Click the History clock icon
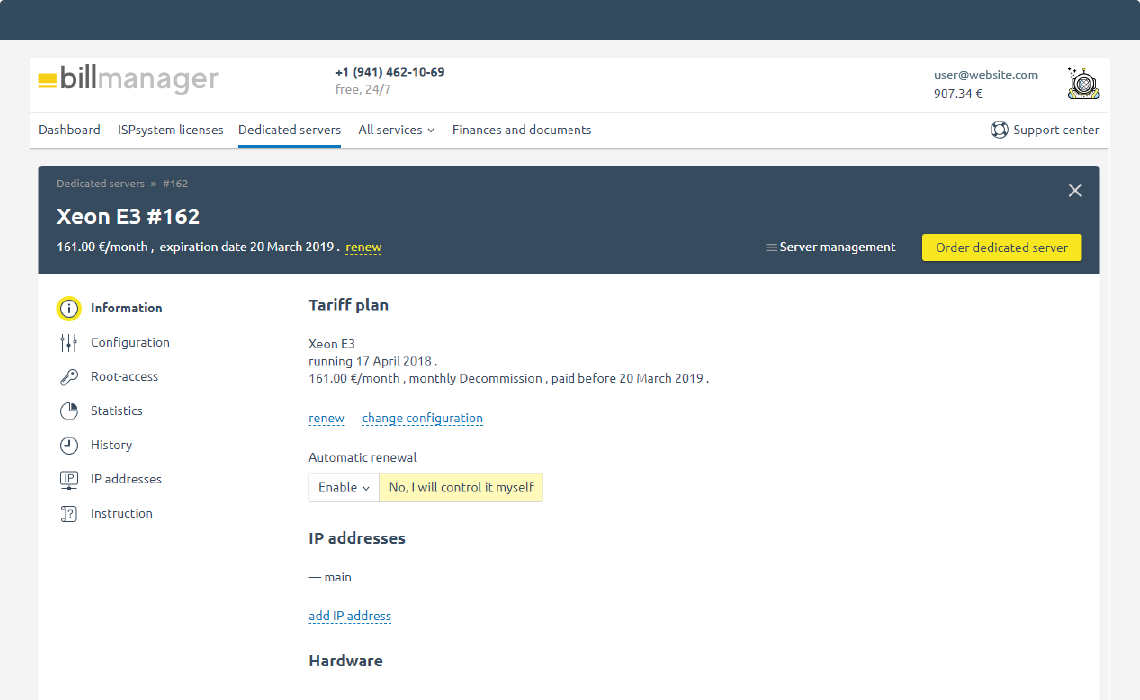Screen dimensions: 1140x700 (68, 445)
